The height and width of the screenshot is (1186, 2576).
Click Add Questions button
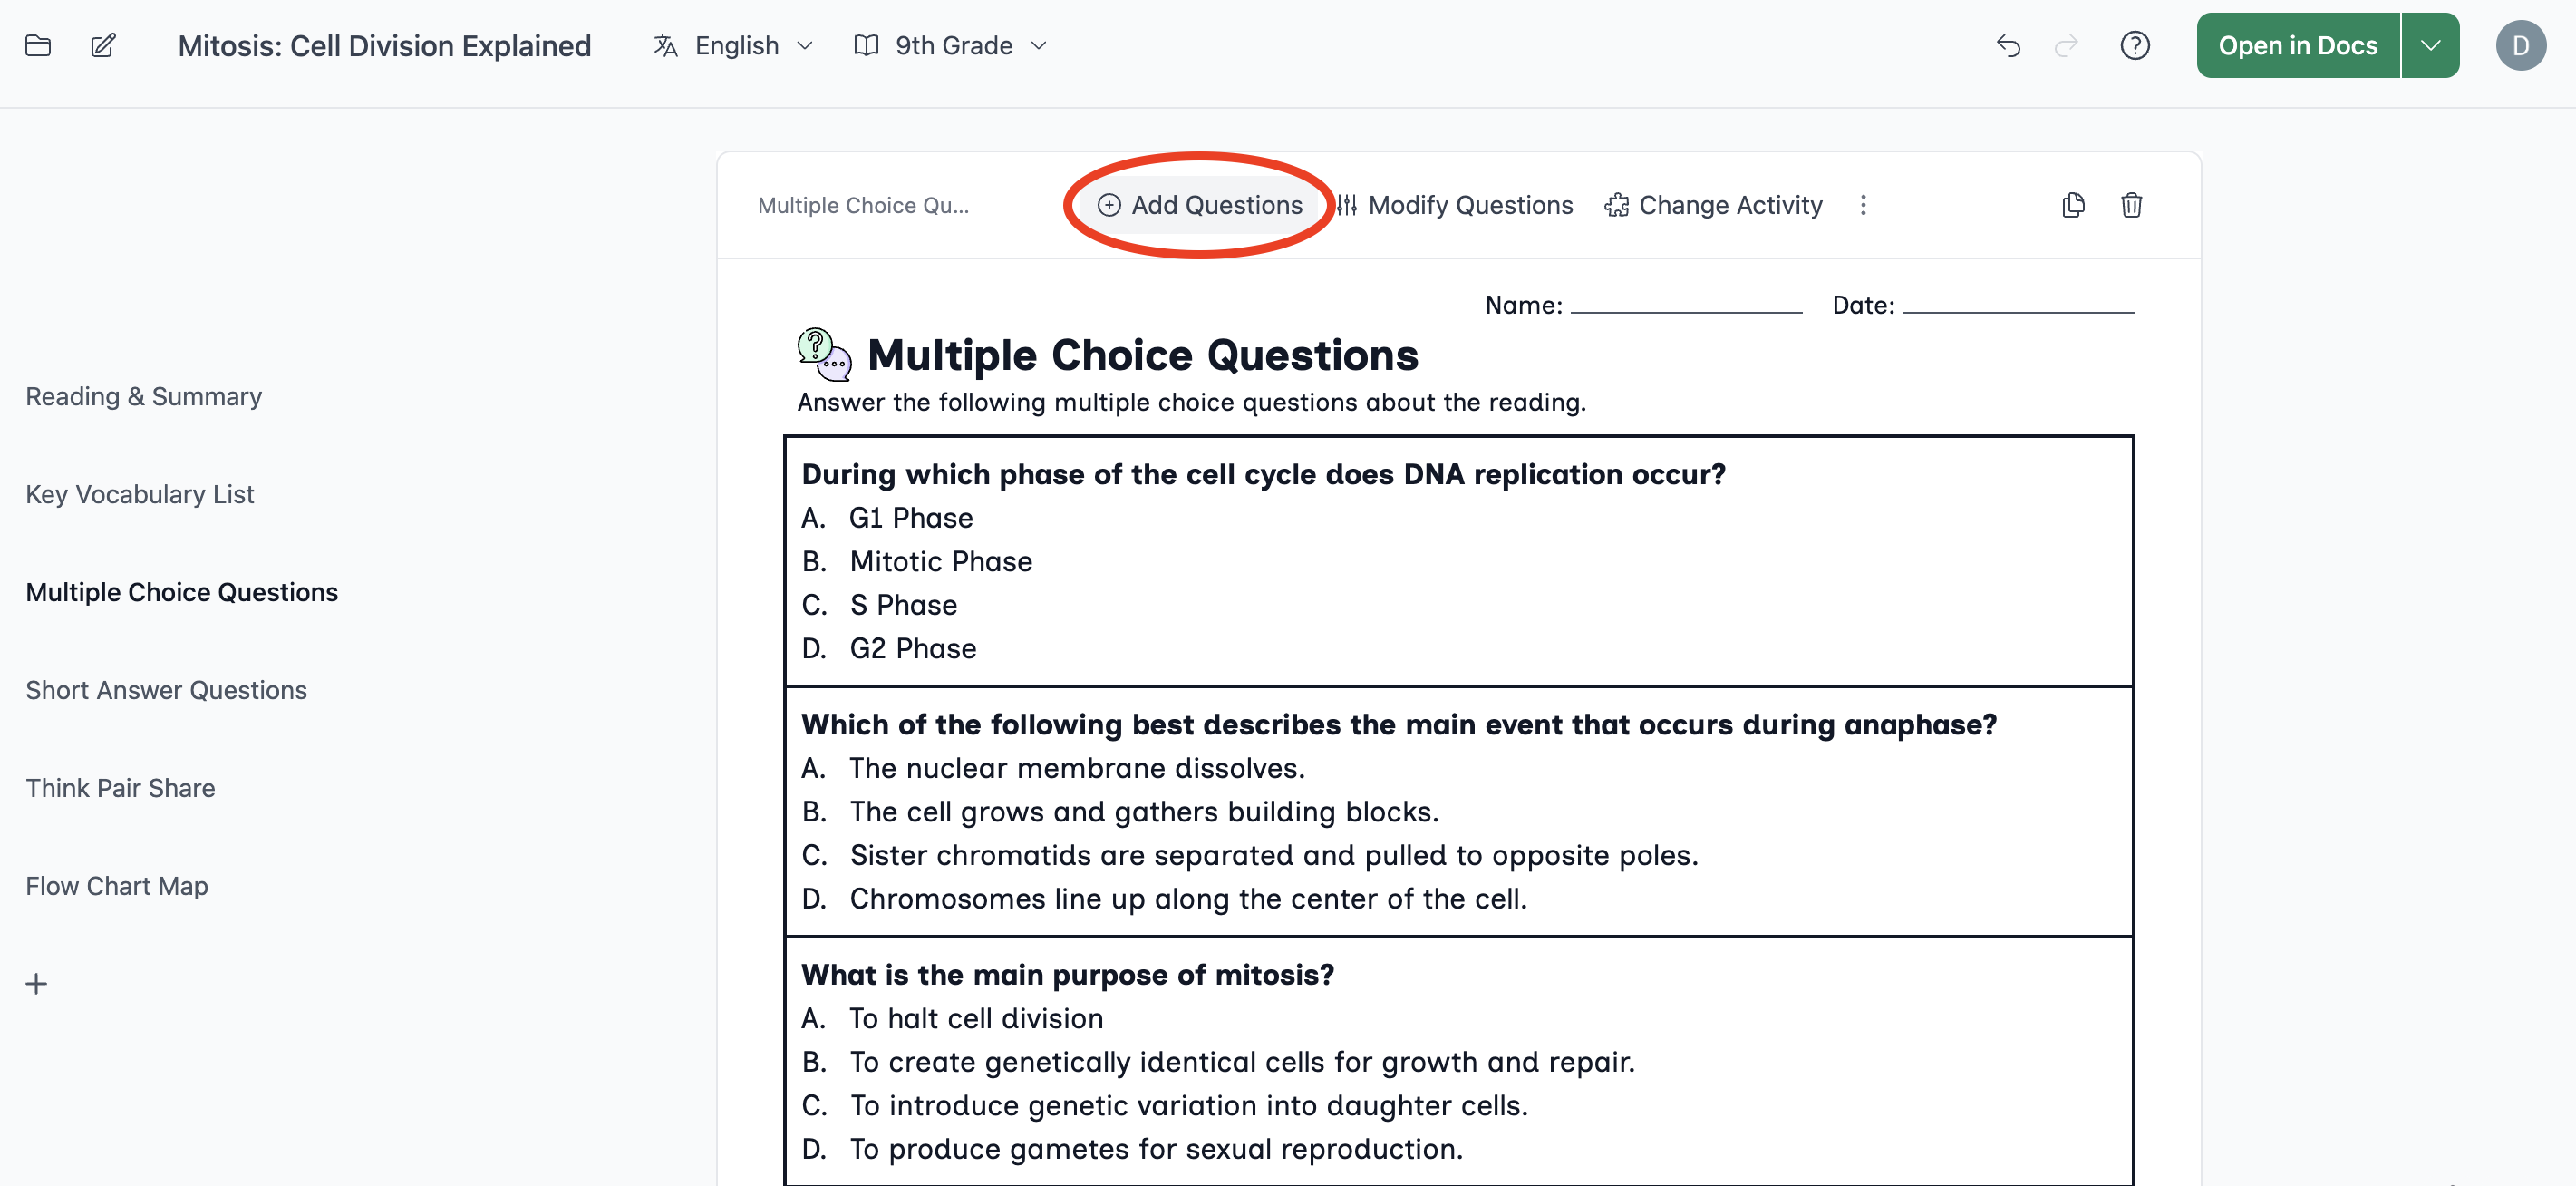pos(1200,205)
